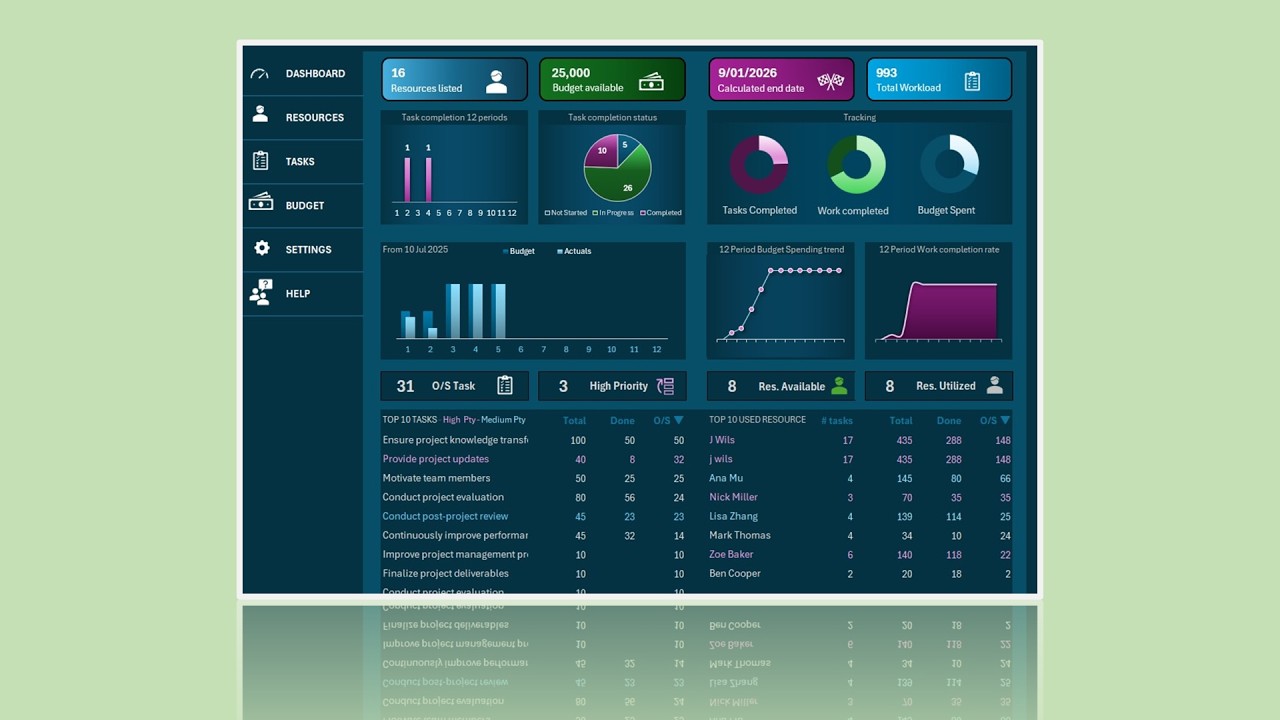Click the priority list icon beside High Priority
1280x720 pixels.
point(665,386)
